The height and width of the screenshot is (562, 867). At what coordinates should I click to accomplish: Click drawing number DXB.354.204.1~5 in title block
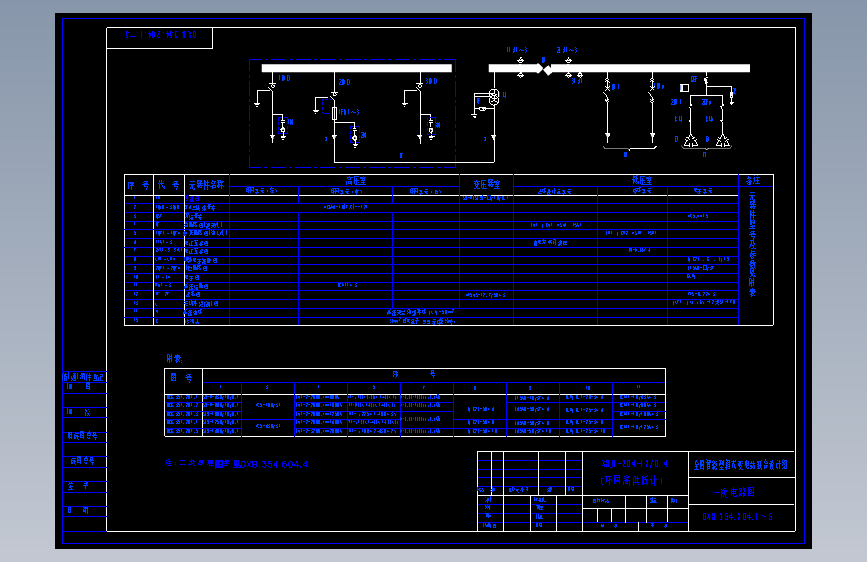click(x=738, y=517)
